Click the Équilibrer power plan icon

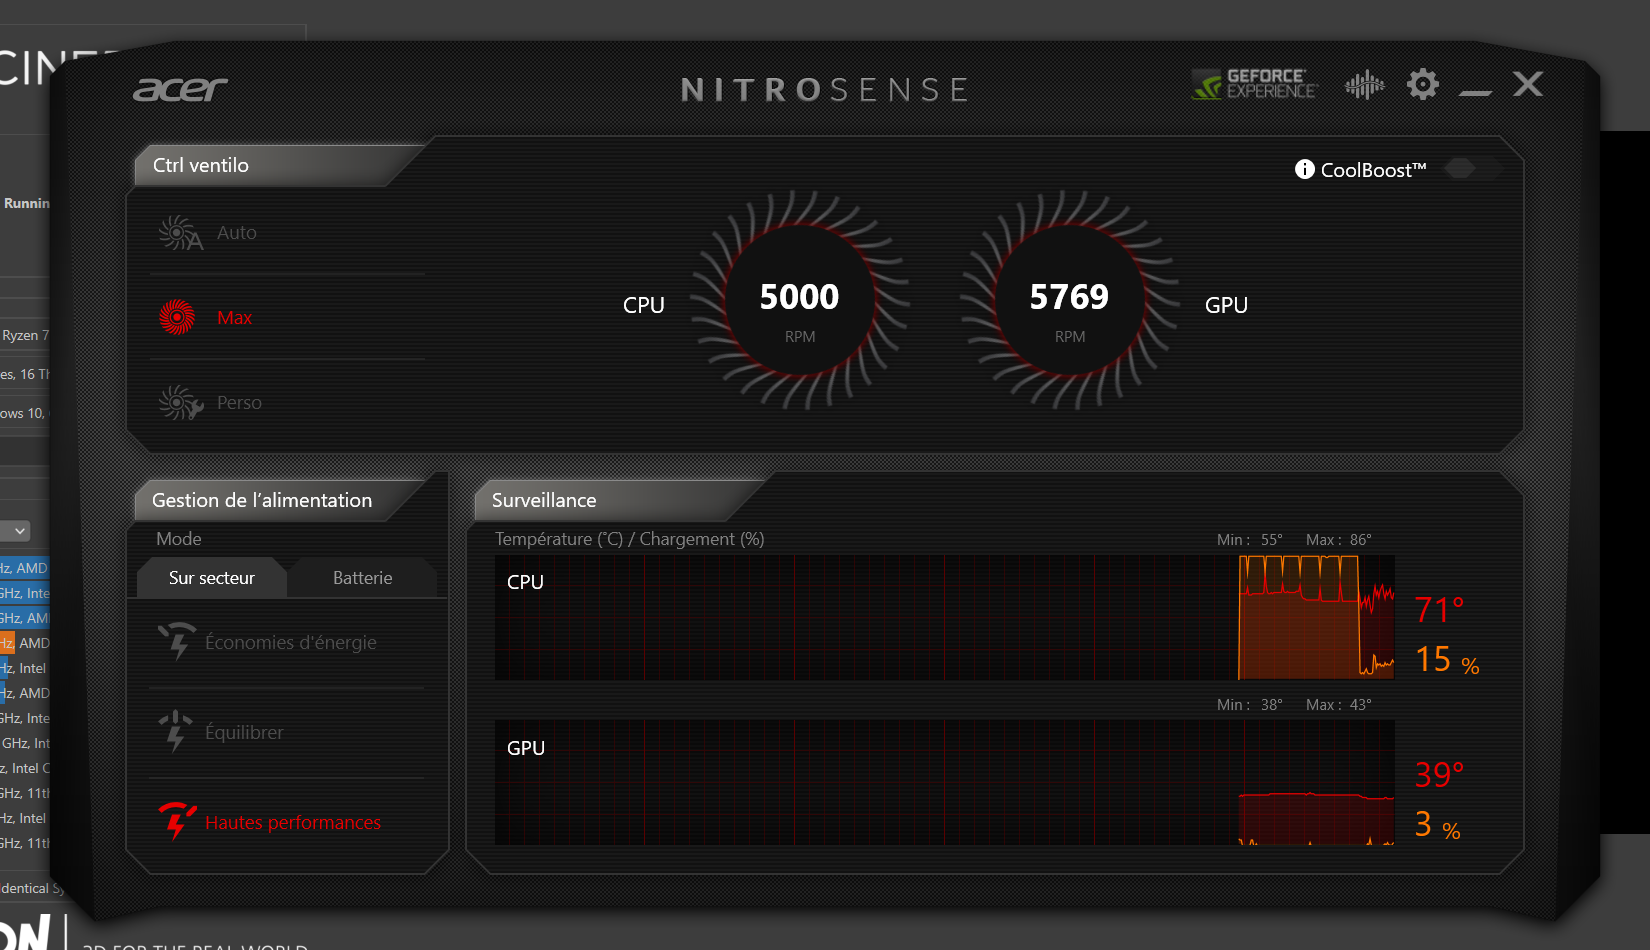176,731
